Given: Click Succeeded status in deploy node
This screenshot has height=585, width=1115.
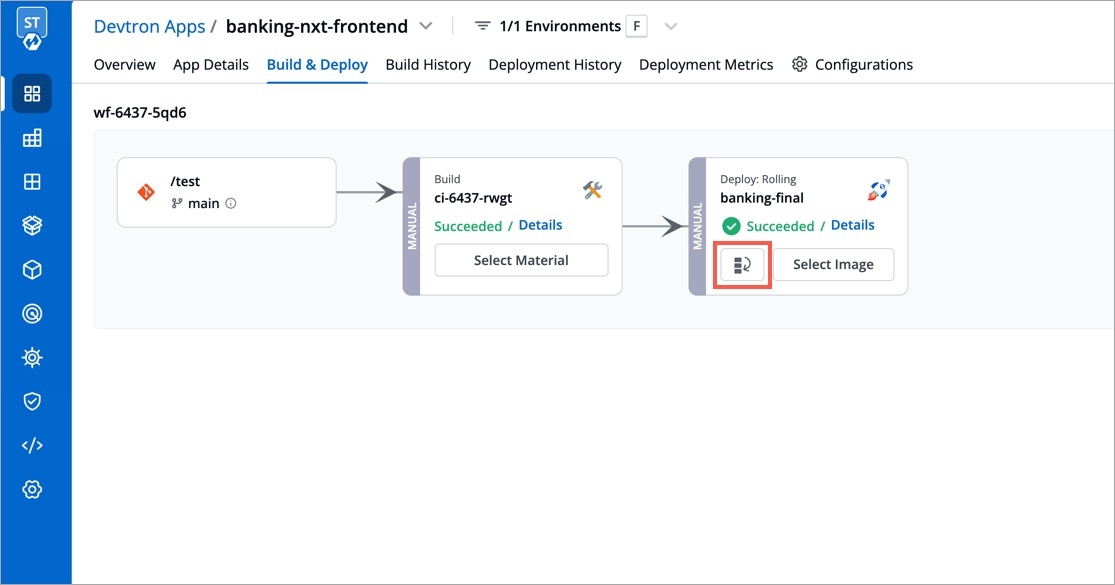Looking at the screenshot, I should pos(780,226).
